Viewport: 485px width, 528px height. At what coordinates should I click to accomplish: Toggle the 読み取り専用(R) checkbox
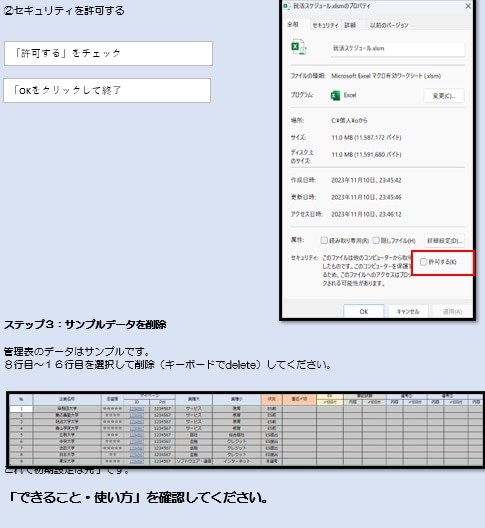pyautogui.click(x=324, y=240)
